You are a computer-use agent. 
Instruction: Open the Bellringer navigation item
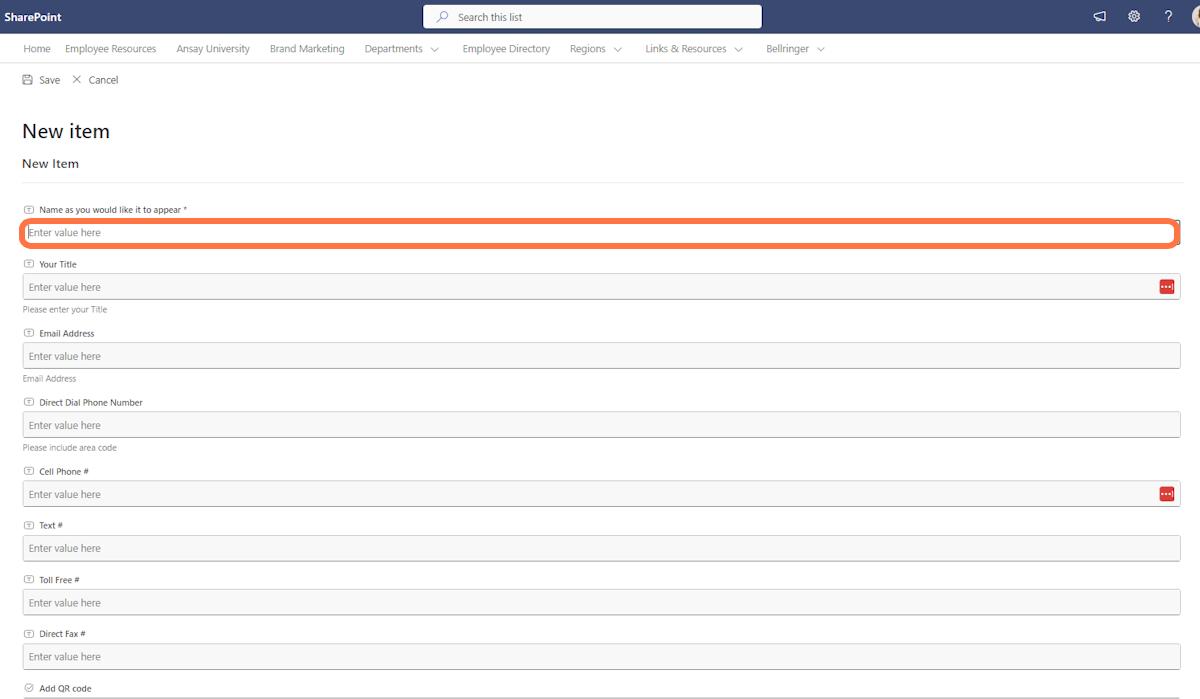coord(788,49)
